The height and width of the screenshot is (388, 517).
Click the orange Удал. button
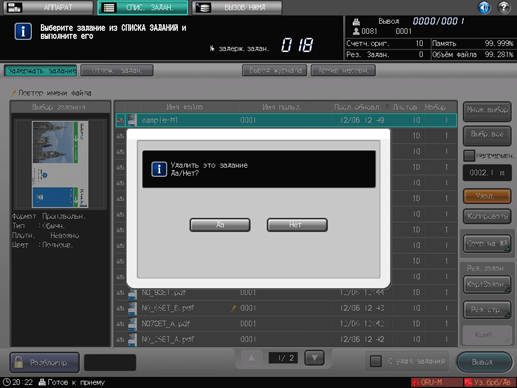[x=487, y=196]
